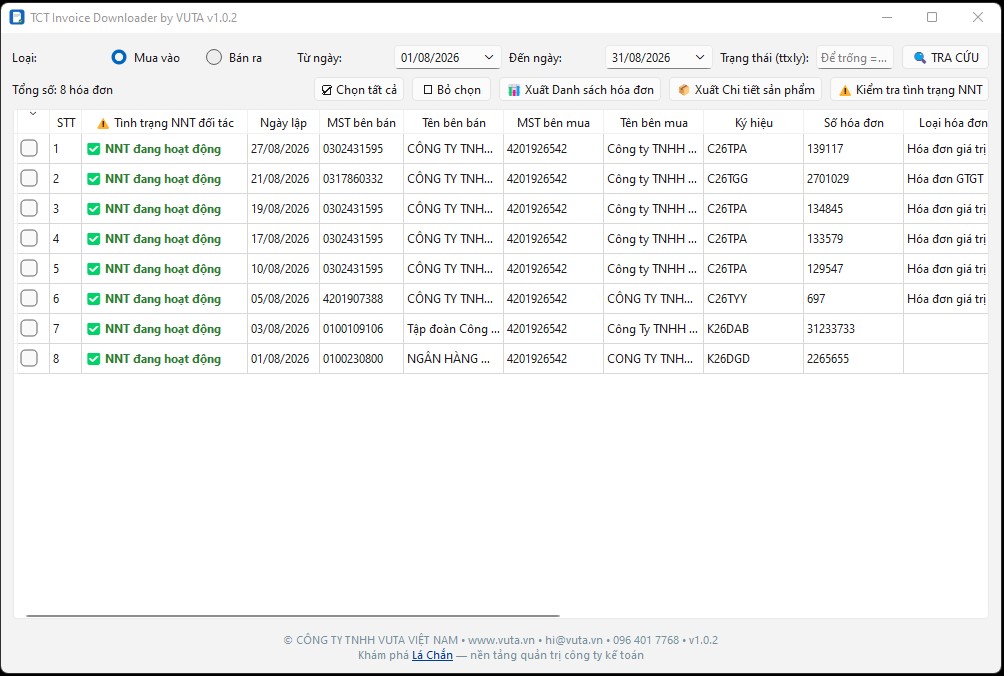1004x676 pixels.
Task: Click the Tên bên bán column header
Action: click(453, 123)
